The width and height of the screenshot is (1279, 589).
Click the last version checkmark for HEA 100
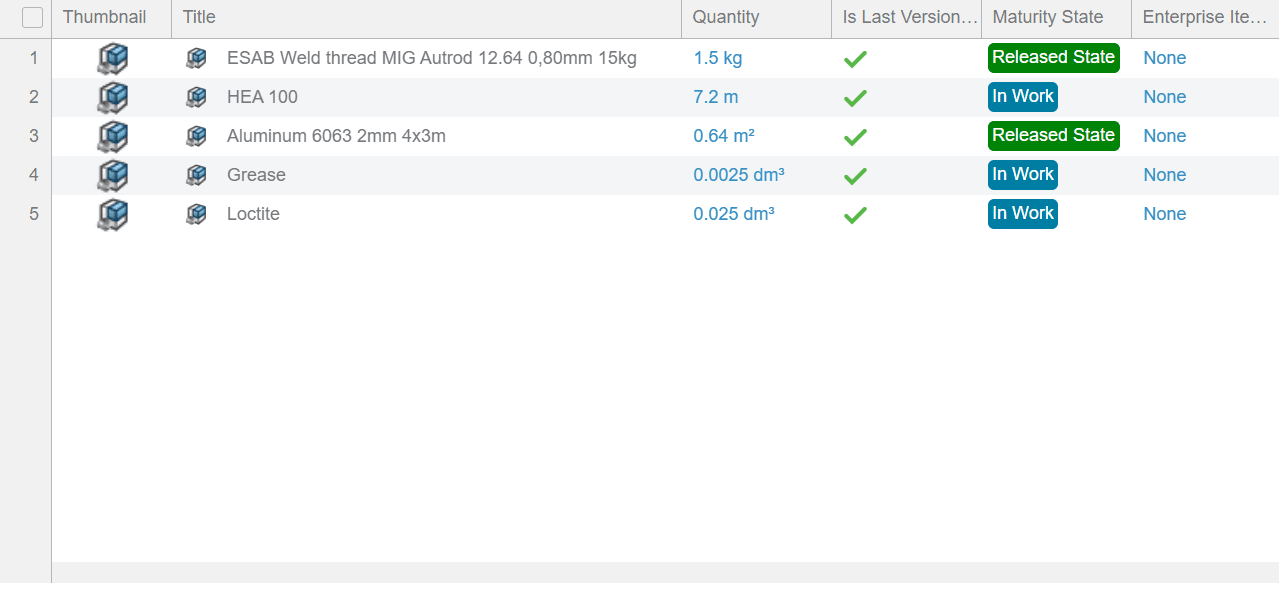click(x=854, y=98)
